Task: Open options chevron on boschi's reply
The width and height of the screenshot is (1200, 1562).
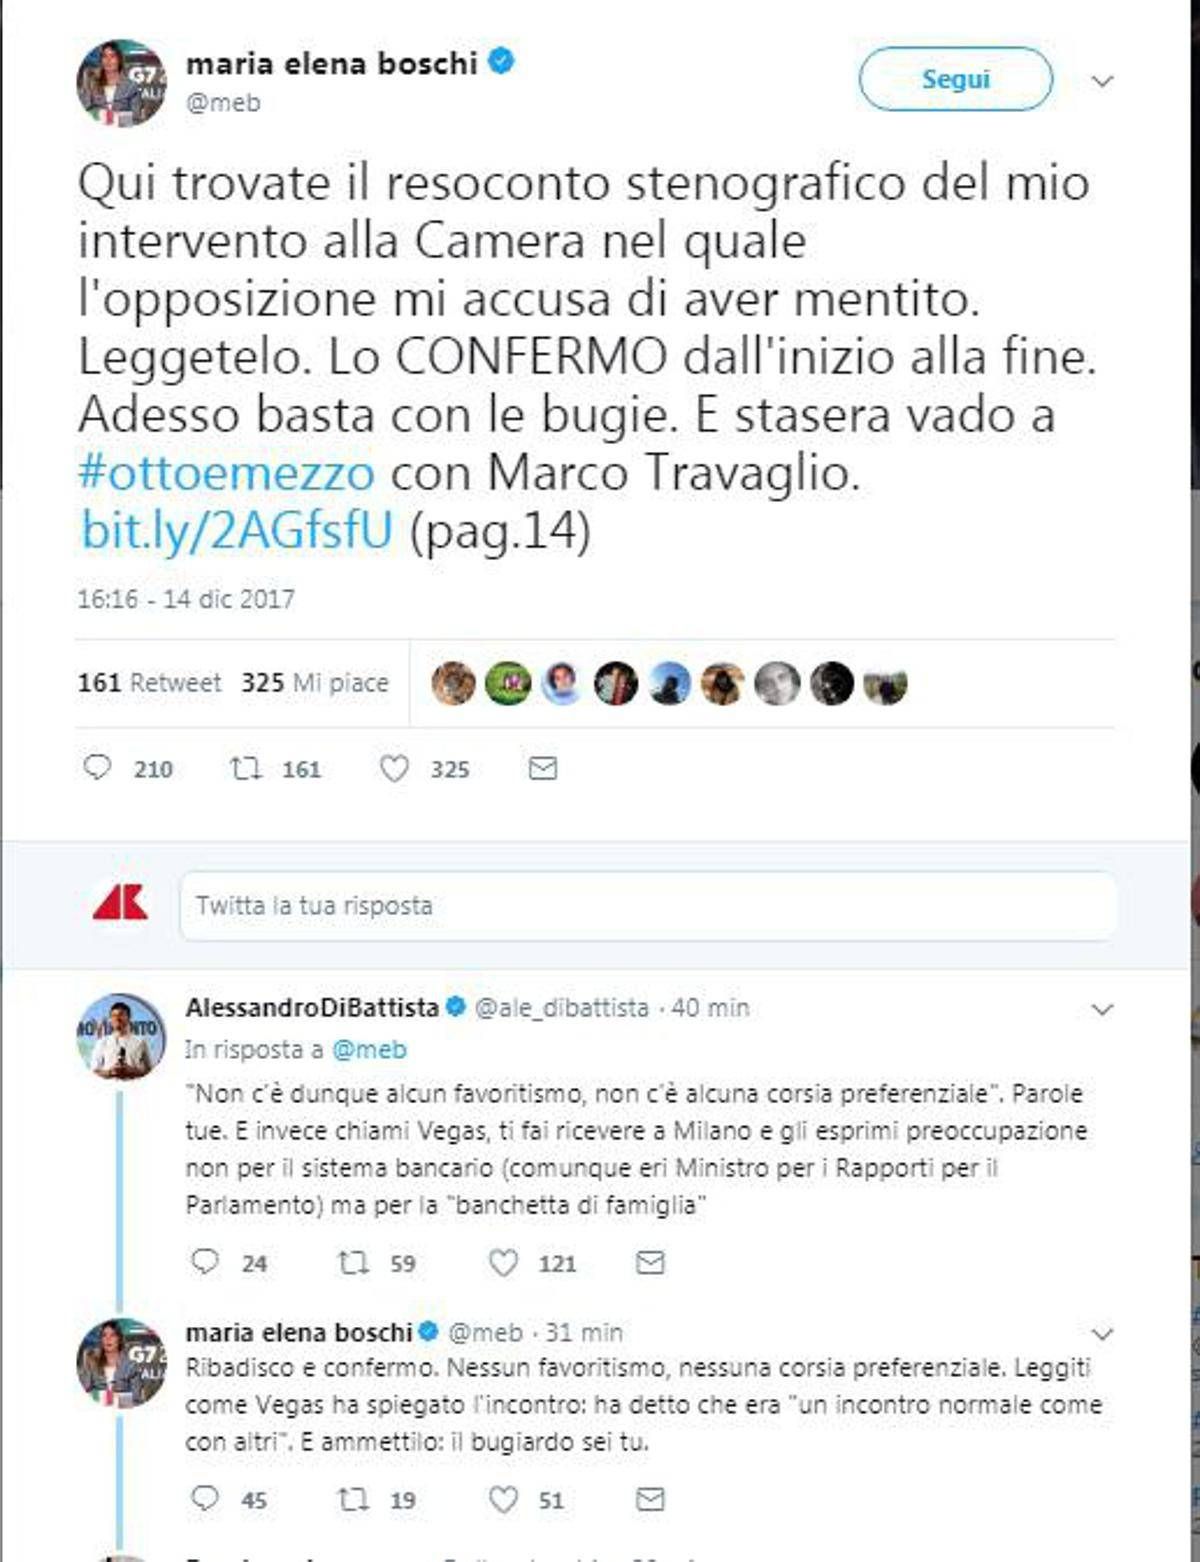Action: [x=1102, y=1334]
